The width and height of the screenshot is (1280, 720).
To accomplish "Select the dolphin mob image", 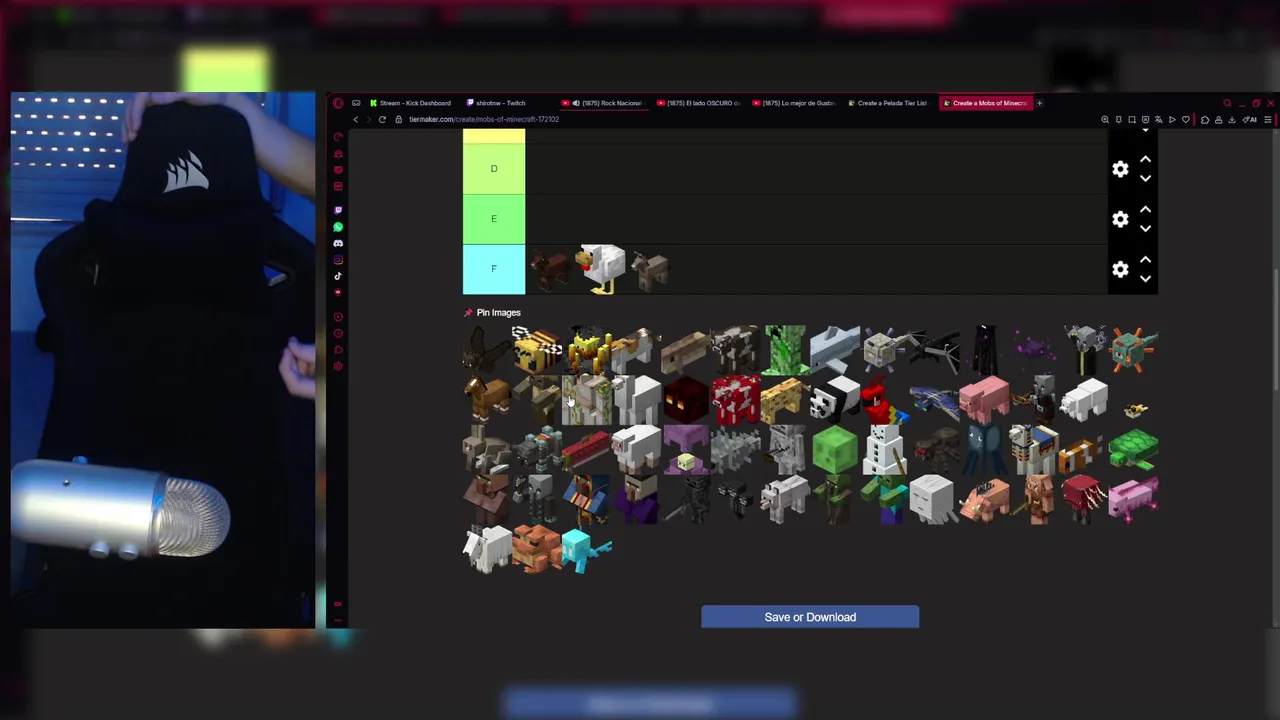I will tap(835, 349).
